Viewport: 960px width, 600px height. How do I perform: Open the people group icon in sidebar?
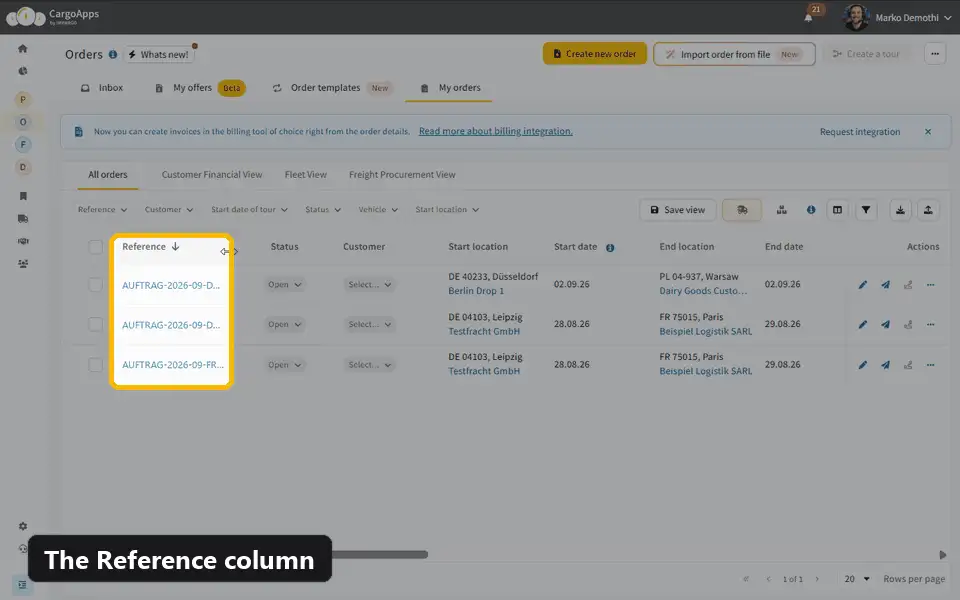coord(23,264)
